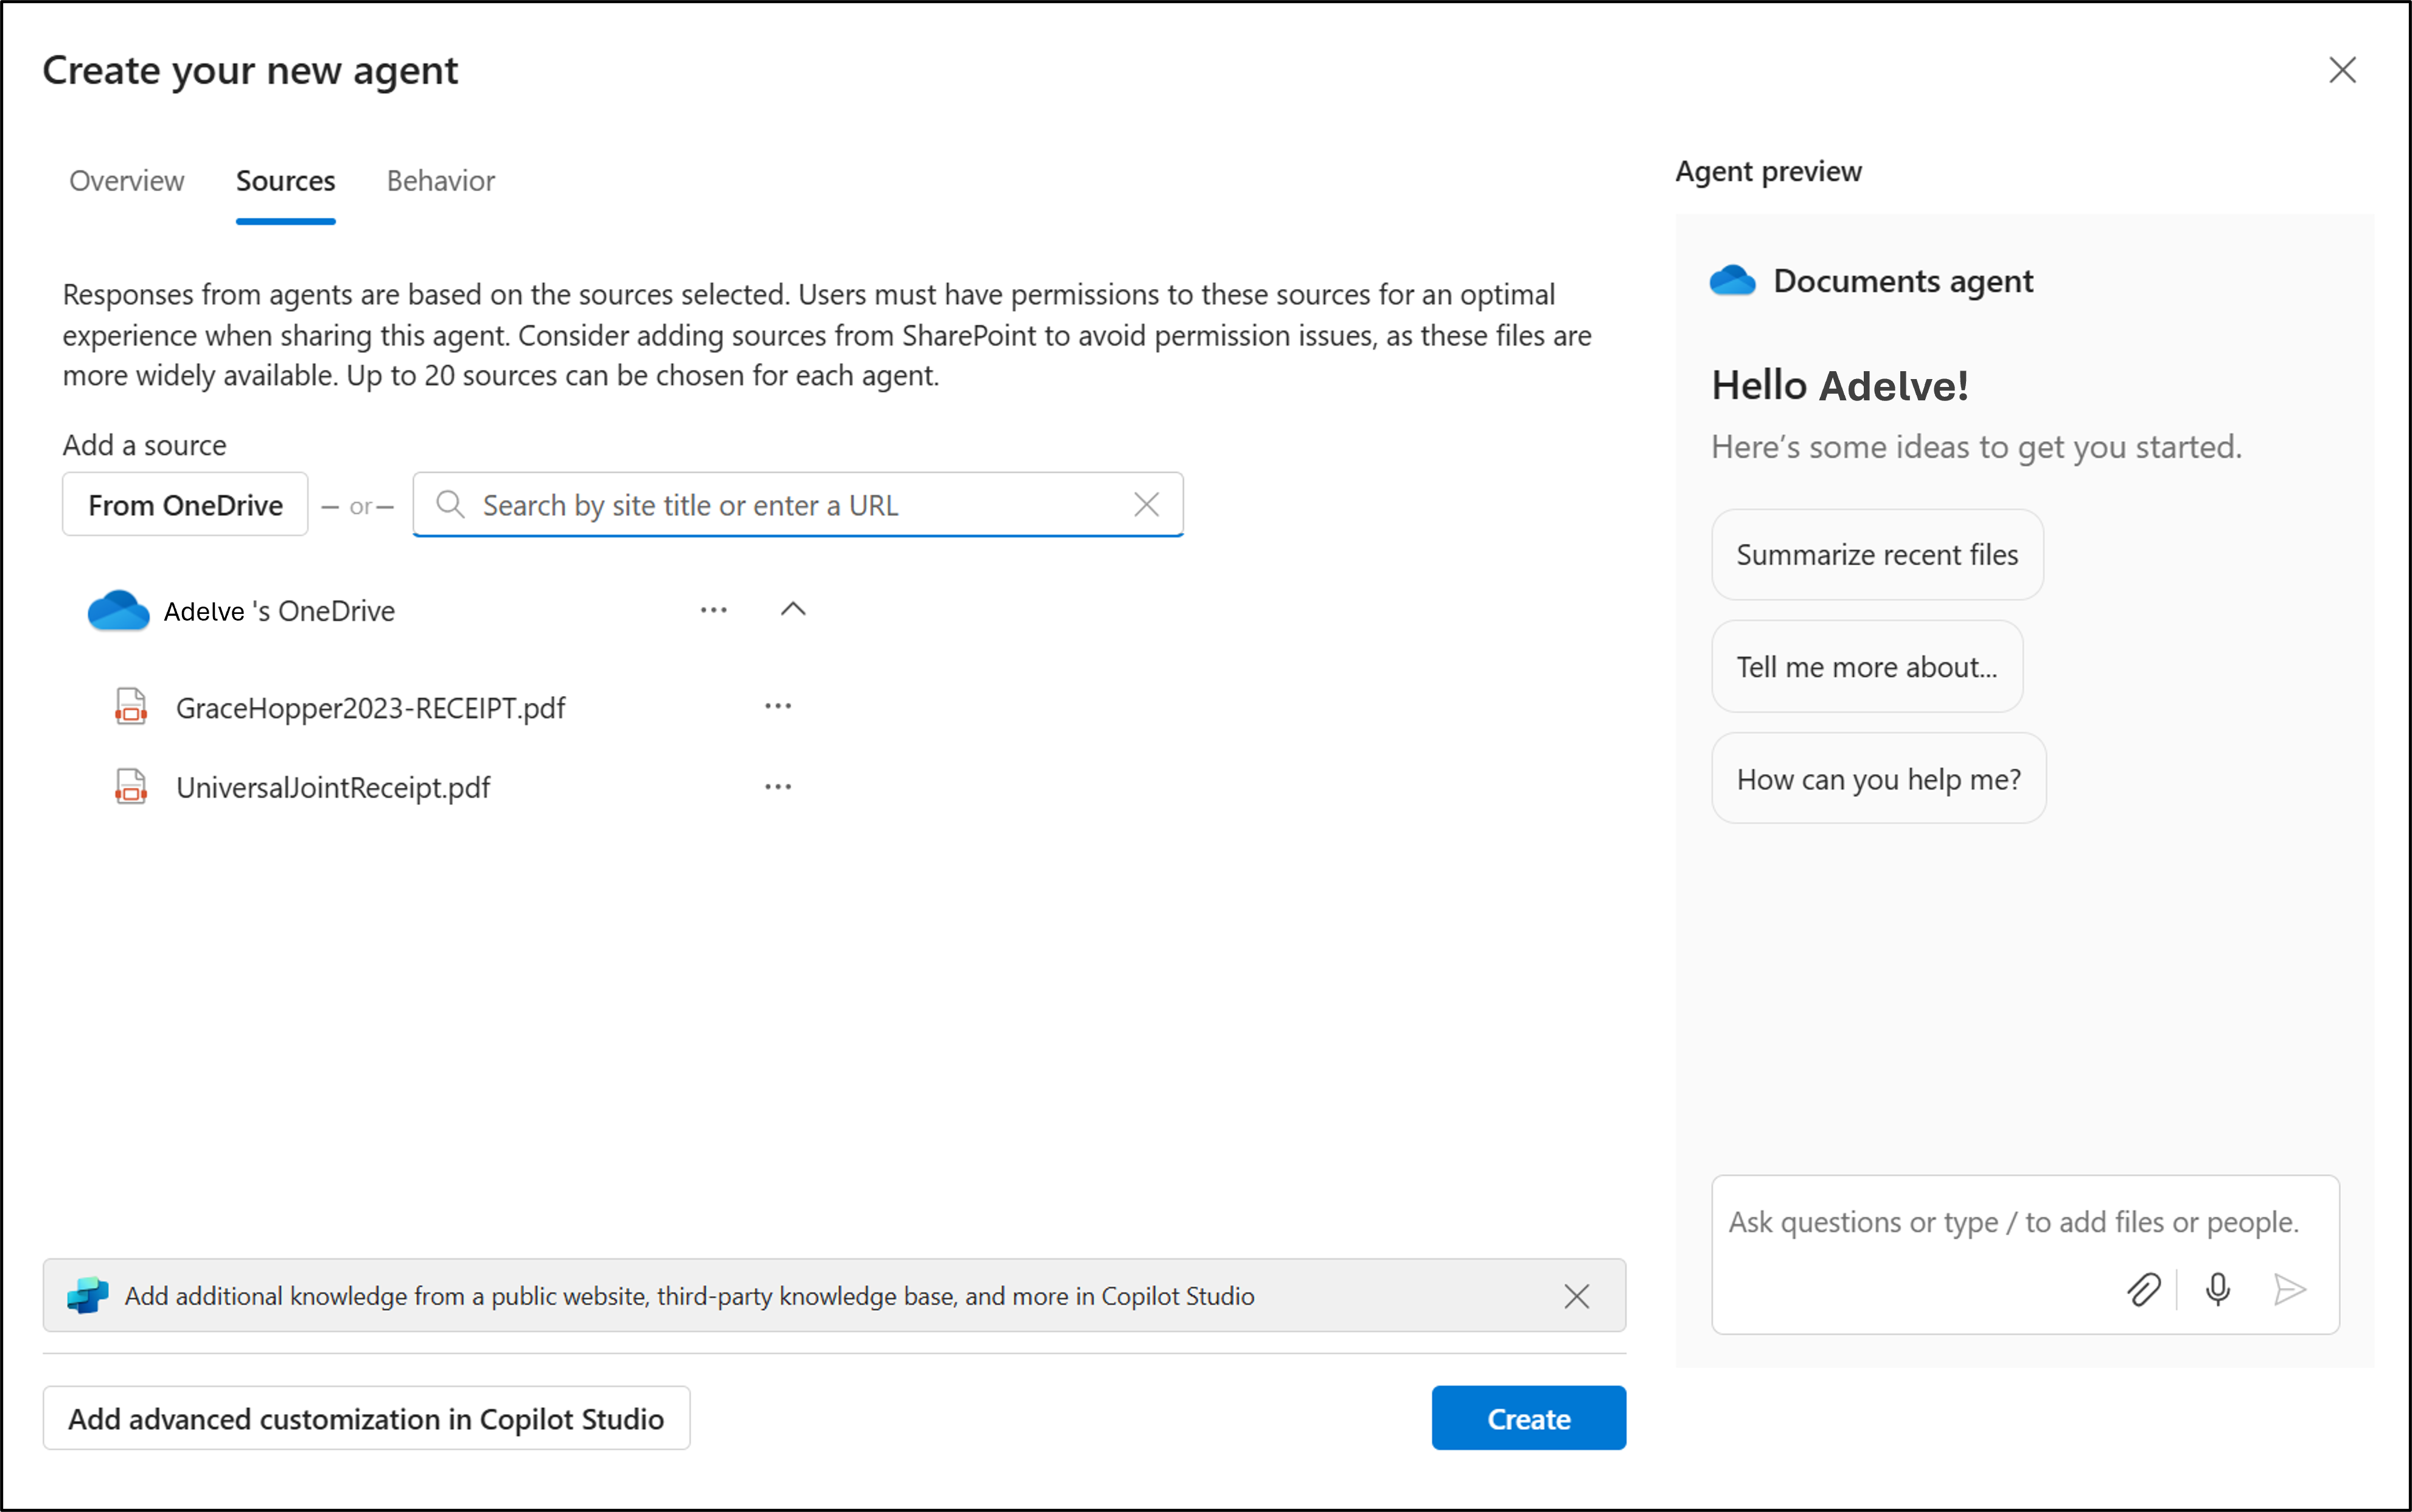Attach a file using the paperclip icon
The width and height of the screenshot is (2412, 1512).
click(x=2143, y=1290)
